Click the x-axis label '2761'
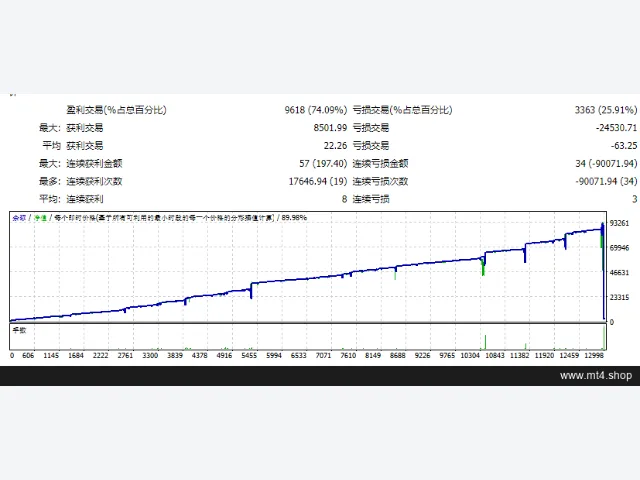640x480 pixels. [x=125, y=356]
